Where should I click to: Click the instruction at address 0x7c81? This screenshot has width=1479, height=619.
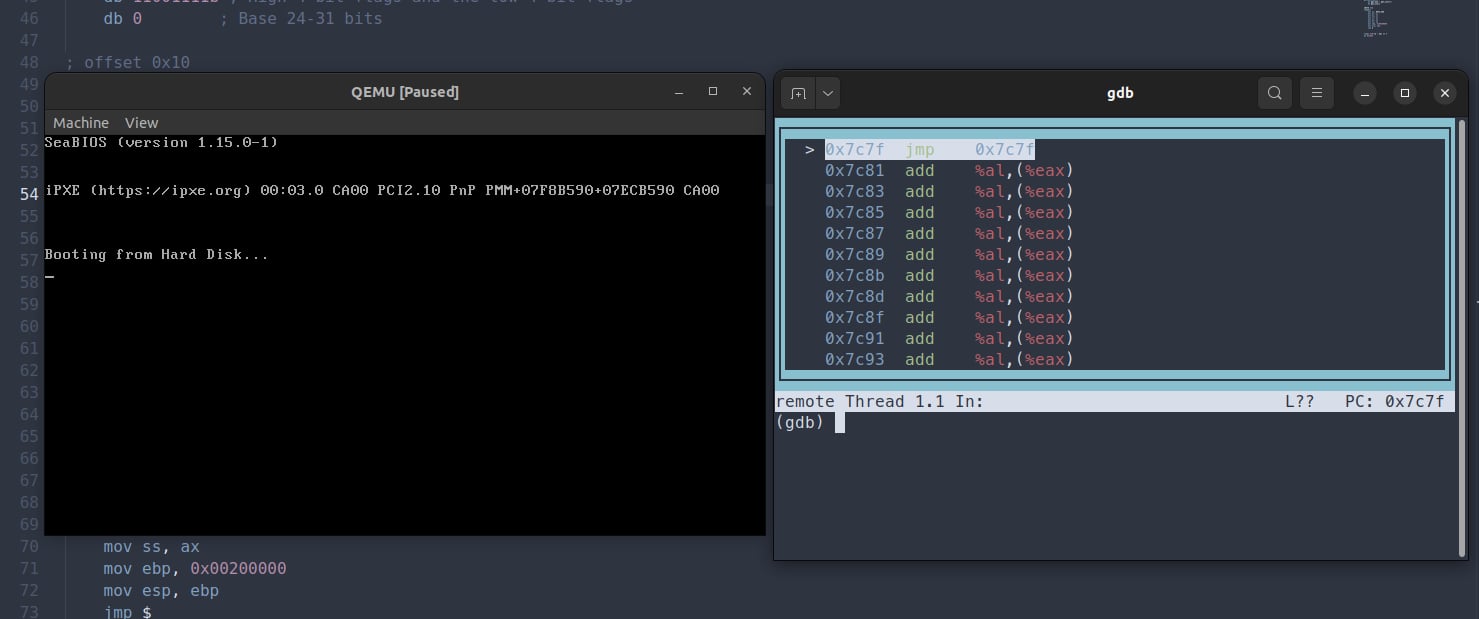949,171
